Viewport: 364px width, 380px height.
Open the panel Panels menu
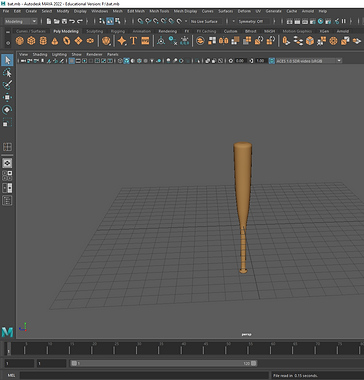(113, 54)
